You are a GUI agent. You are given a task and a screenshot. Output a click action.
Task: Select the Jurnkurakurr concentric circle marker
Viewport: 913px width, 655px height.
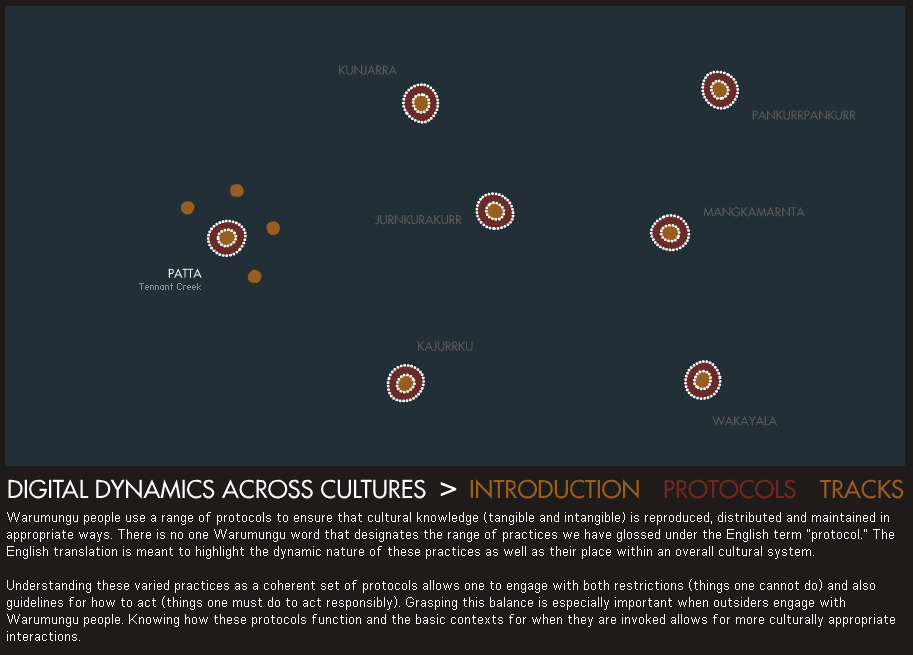(x=495, y=211)
